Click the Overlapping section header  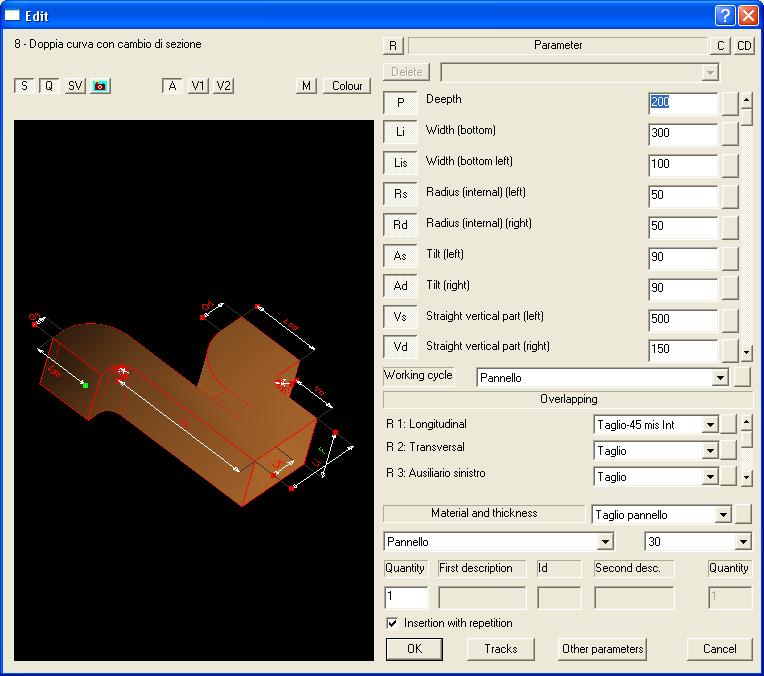pyautogui.click(x=568, y=399)
